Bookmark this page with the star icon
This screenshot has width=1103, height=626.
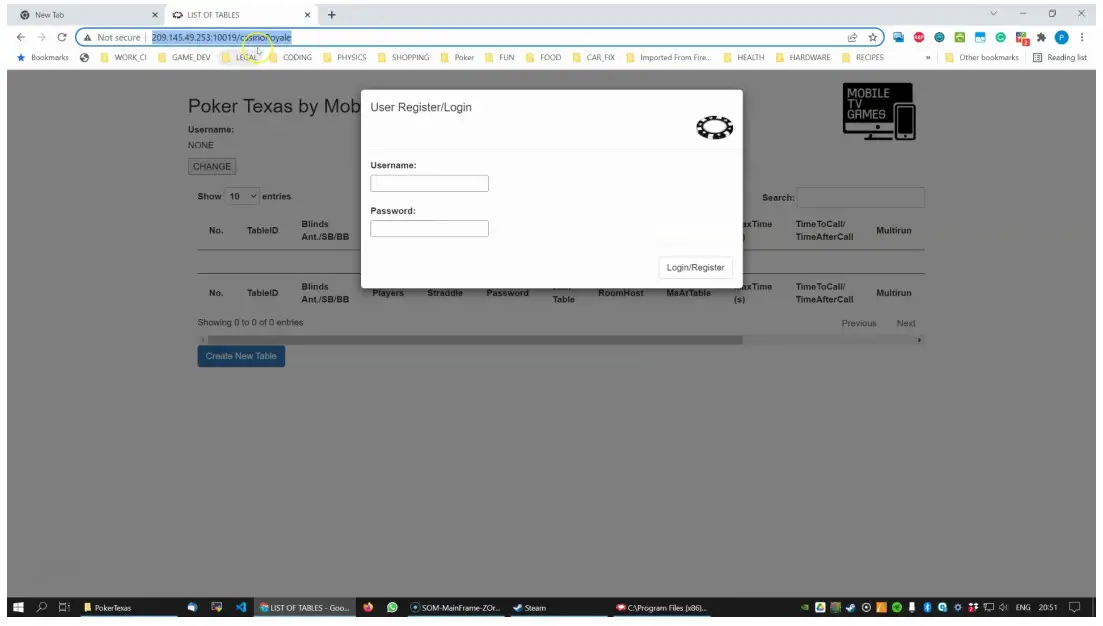point(872,37)
